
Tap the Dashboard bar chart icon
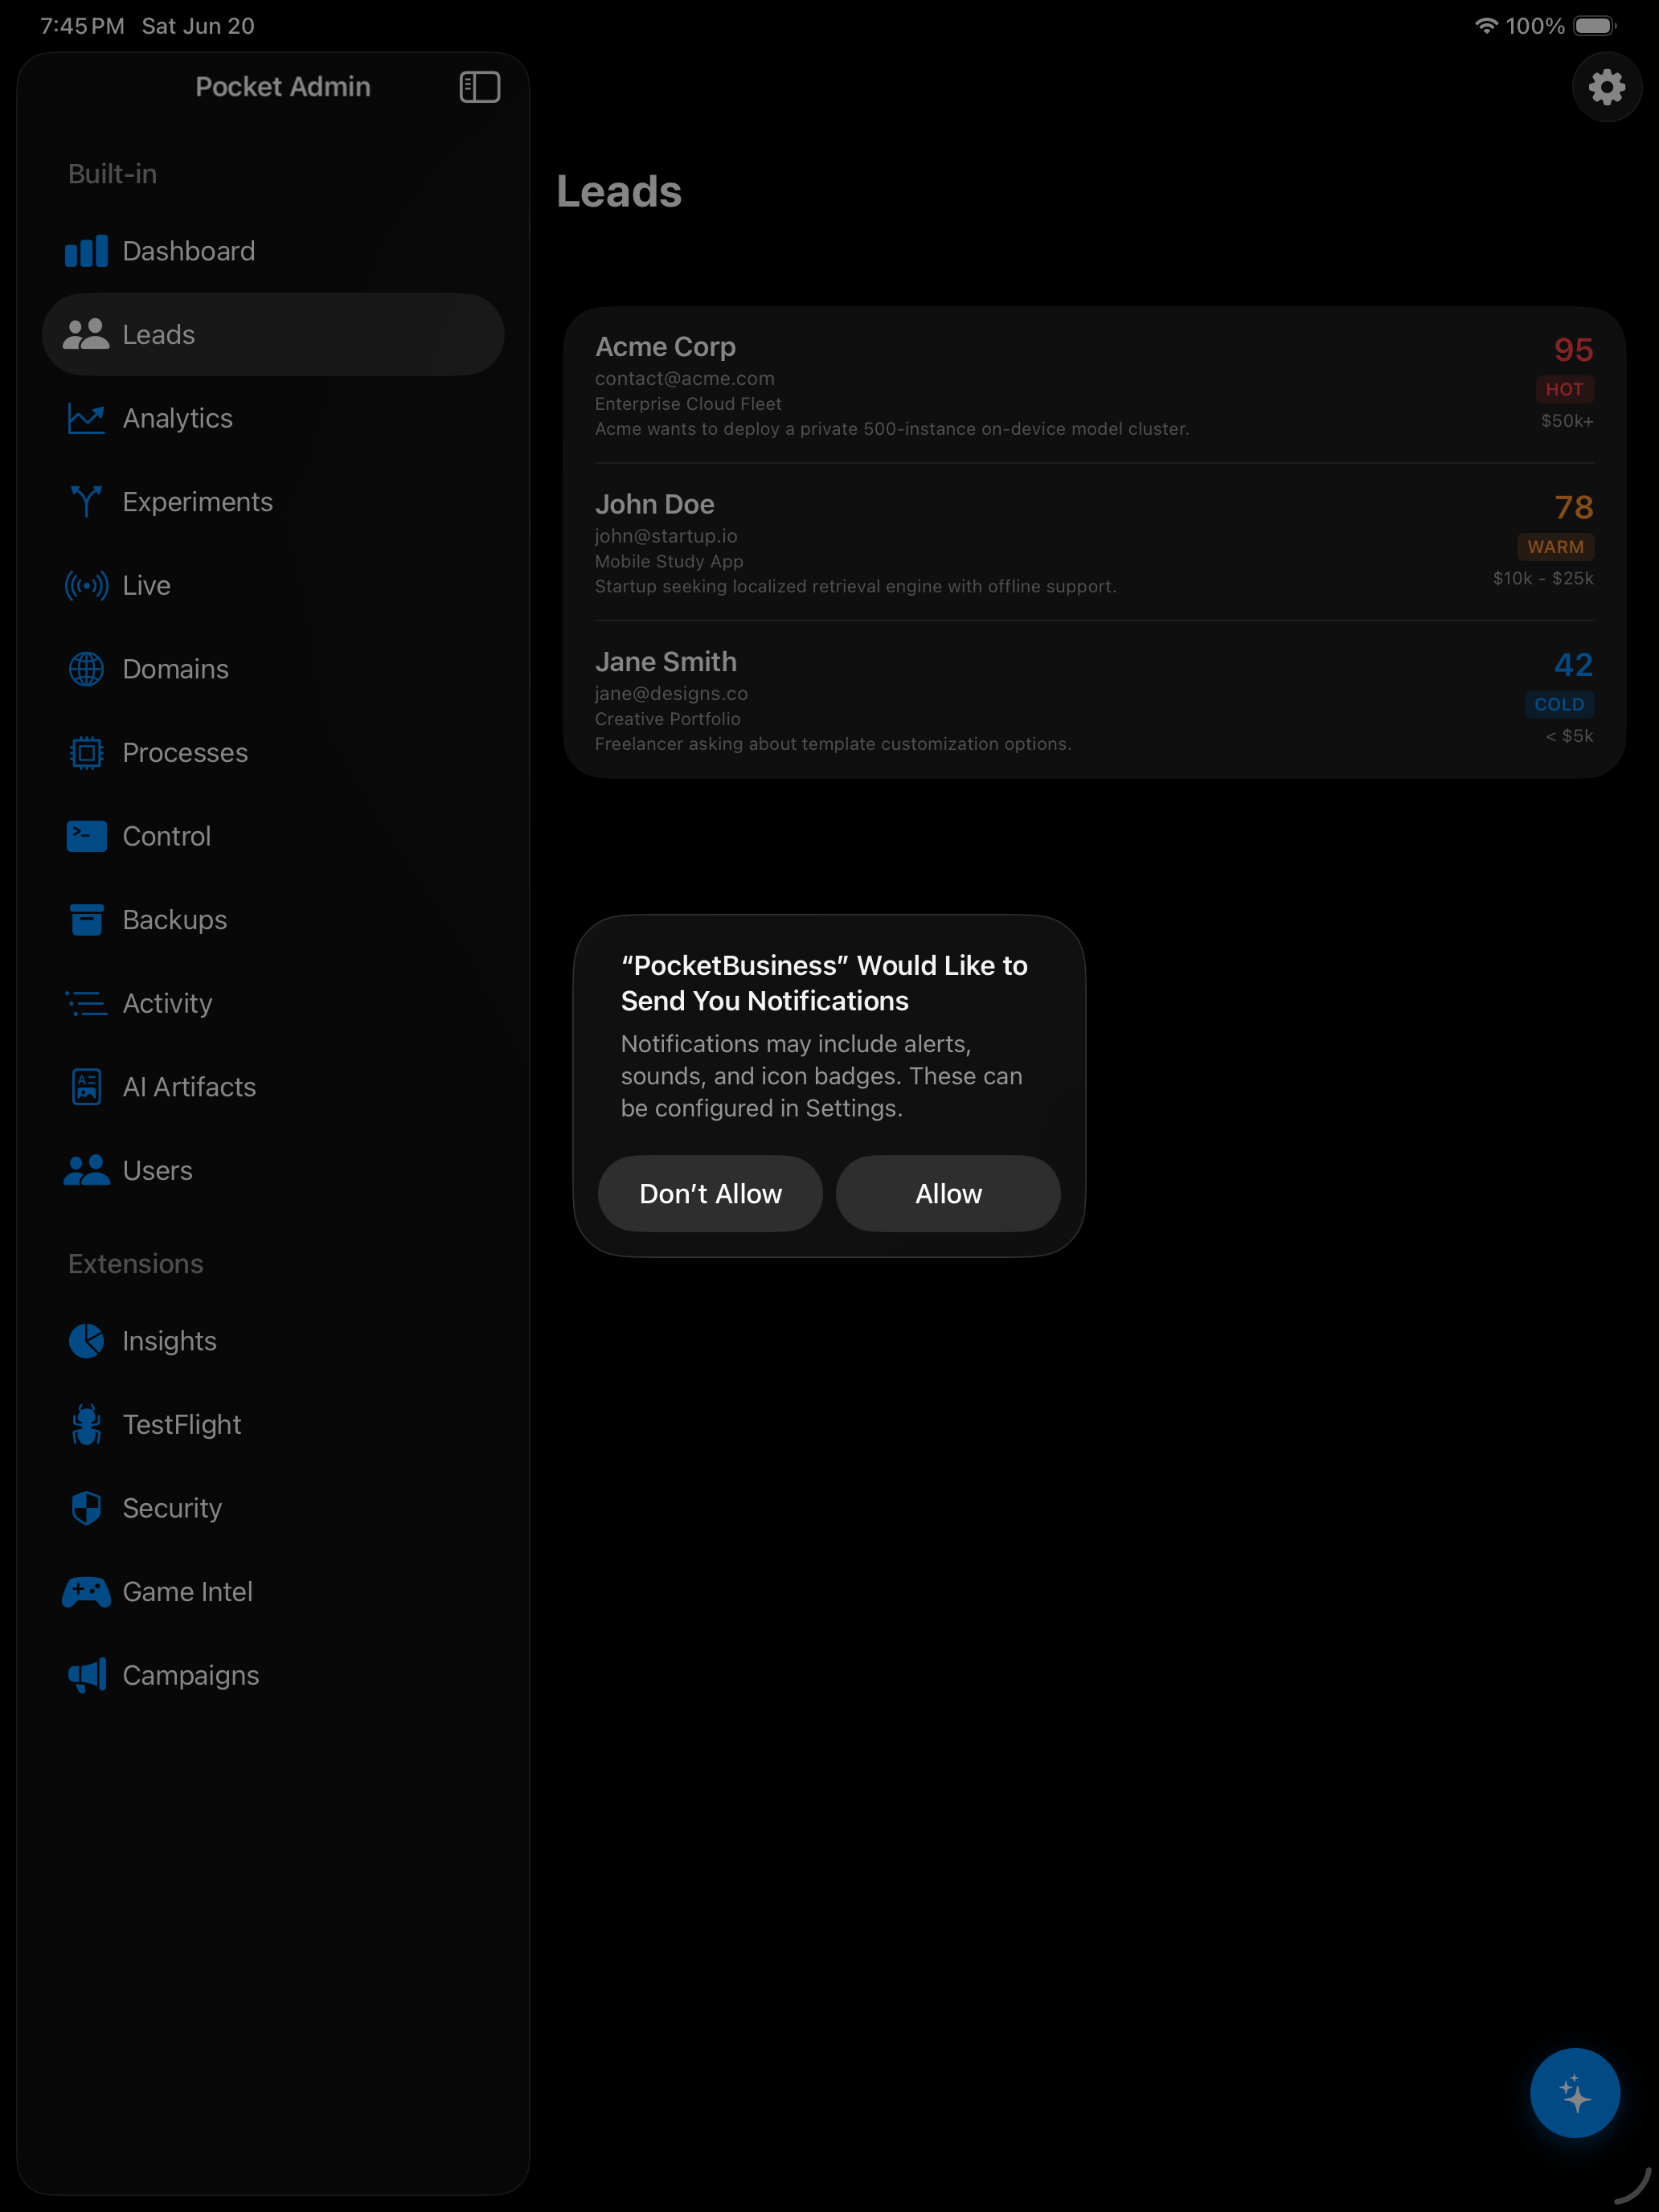[x=86, y=251]
